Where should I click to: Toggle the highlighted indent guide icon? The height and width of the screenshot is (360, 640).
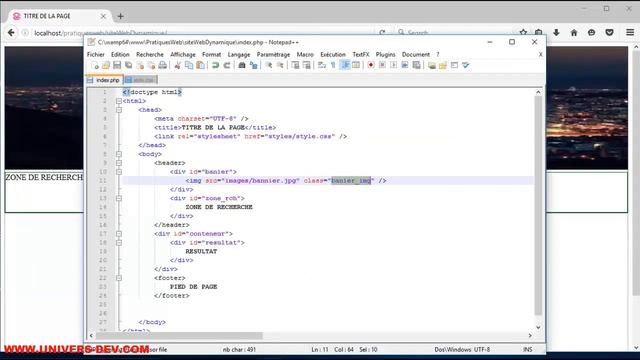tap(344, 65)
